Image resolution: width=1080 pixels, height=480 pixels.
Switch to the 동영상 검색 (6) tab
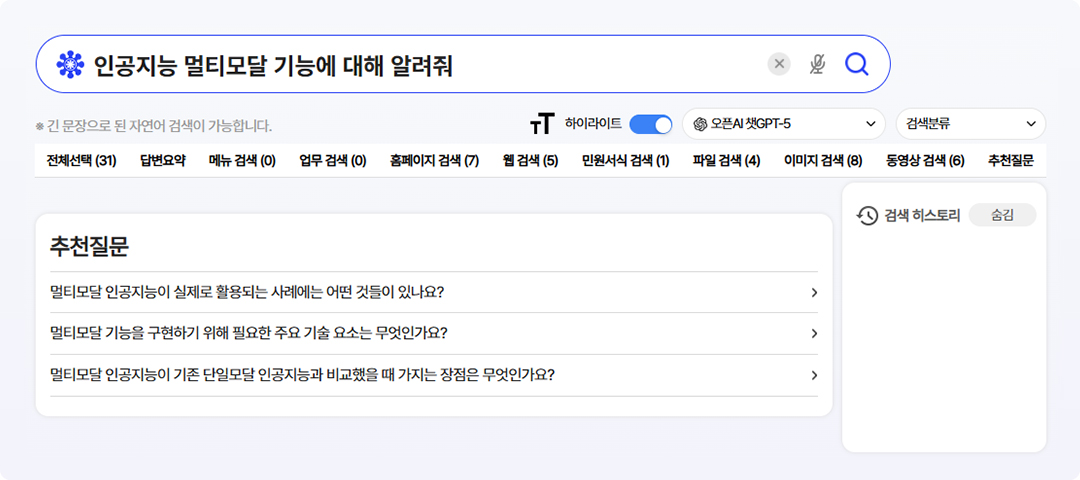pos(925,160)
